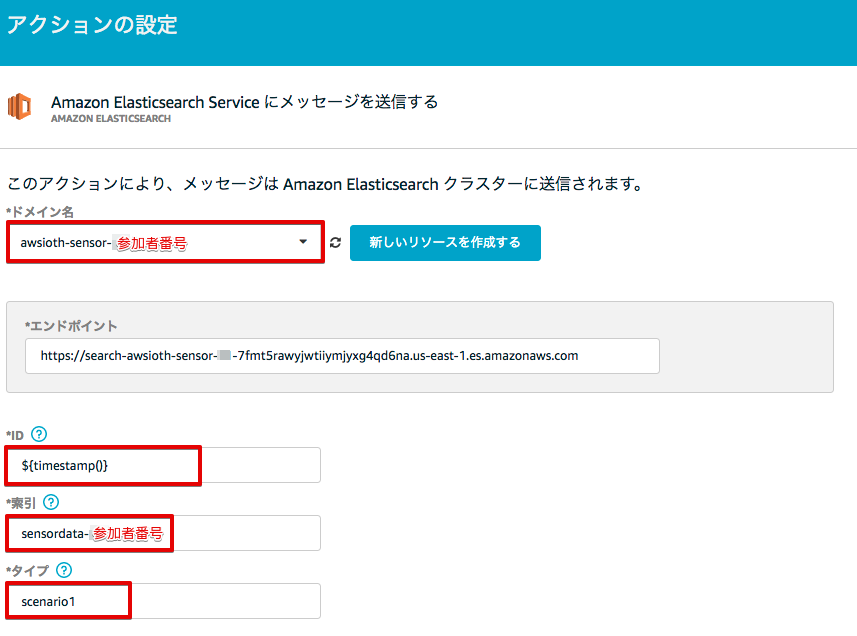Screen dimensions: 857x636
Task: Click the Amazon Elasticsearch service icon
Action: (x=20, y=106)
